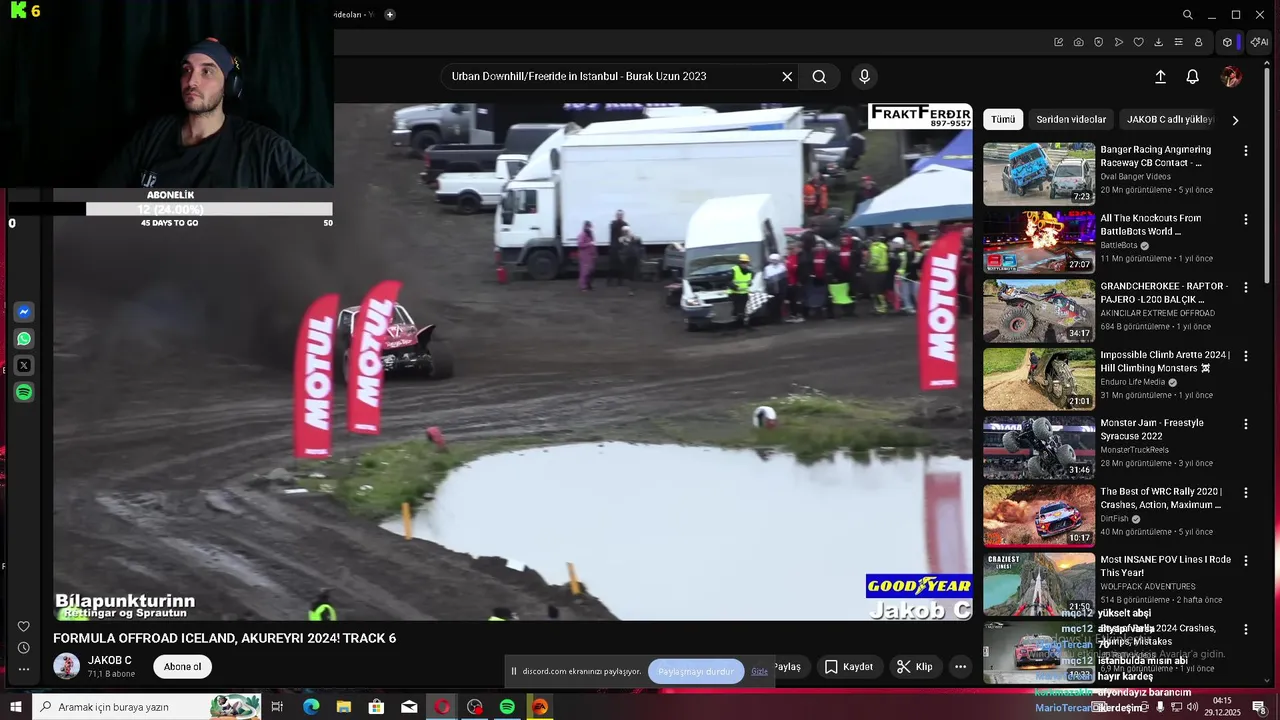Open the All The Knockouts From BattleBots title

click(1151, 225)
